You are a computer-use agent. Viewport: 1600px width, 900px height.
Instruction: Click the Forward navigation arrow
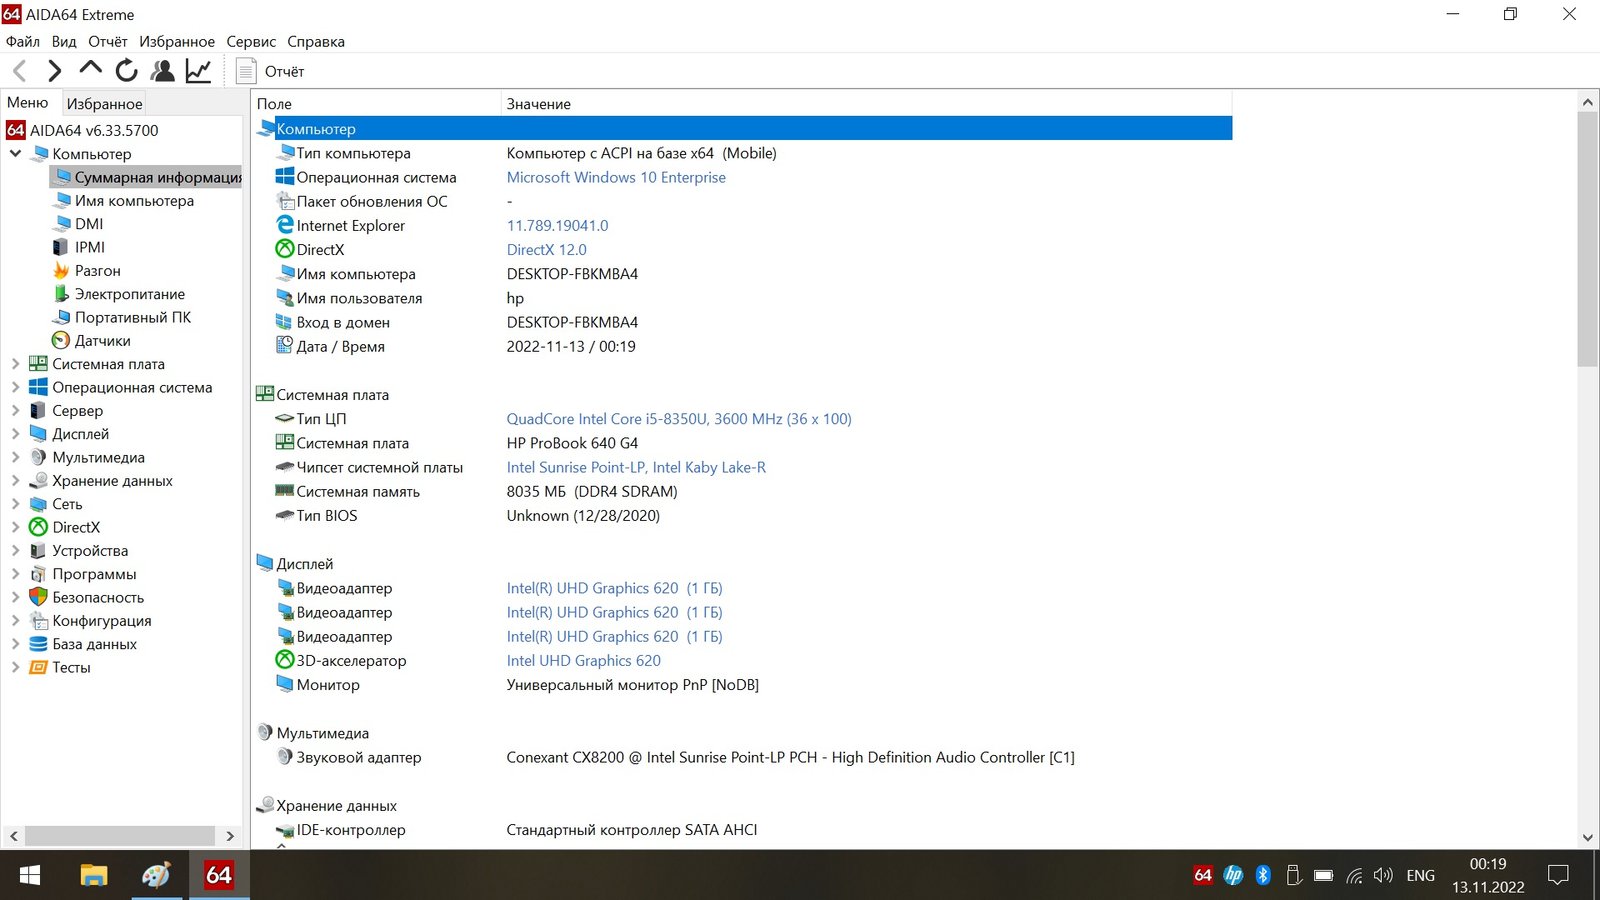pos(55,71)
